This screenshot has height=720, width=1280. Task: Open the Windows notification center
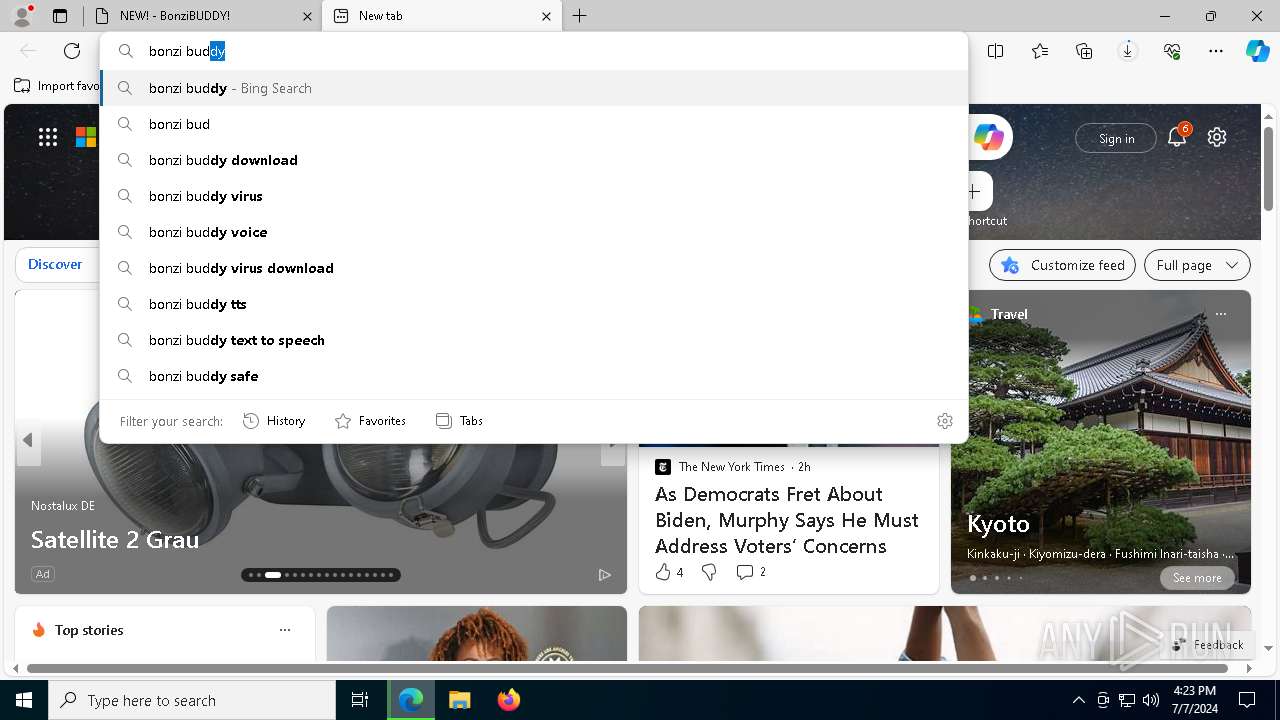pos(1247,700)
